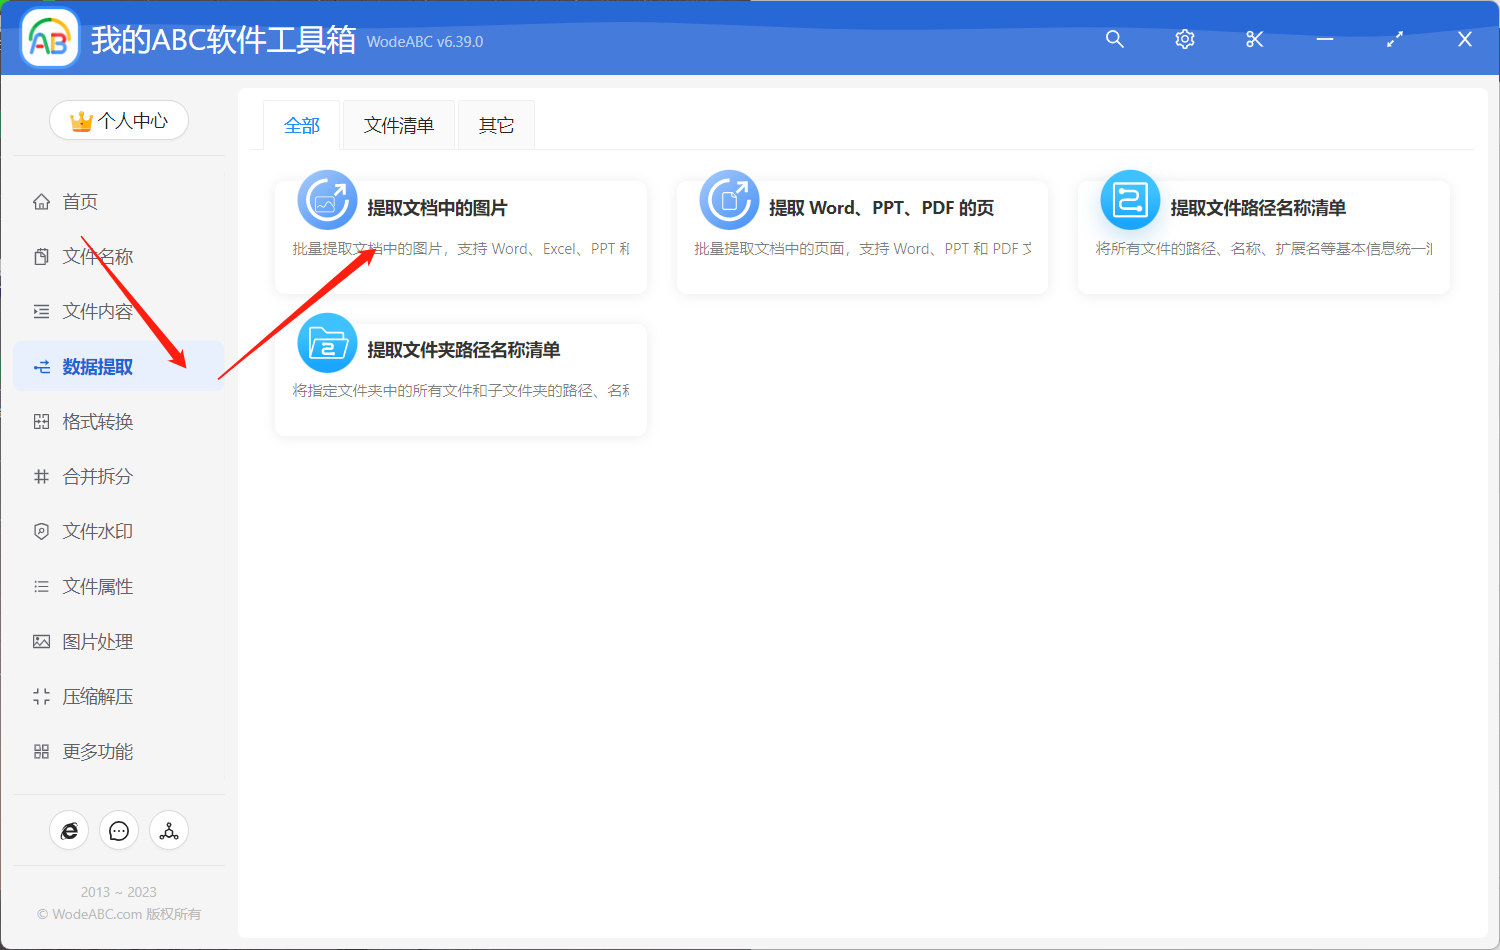Open the 提取文件夹路径名称清单 card
The width and height of the screenshot is (1500, 950).
pos(460,379)
